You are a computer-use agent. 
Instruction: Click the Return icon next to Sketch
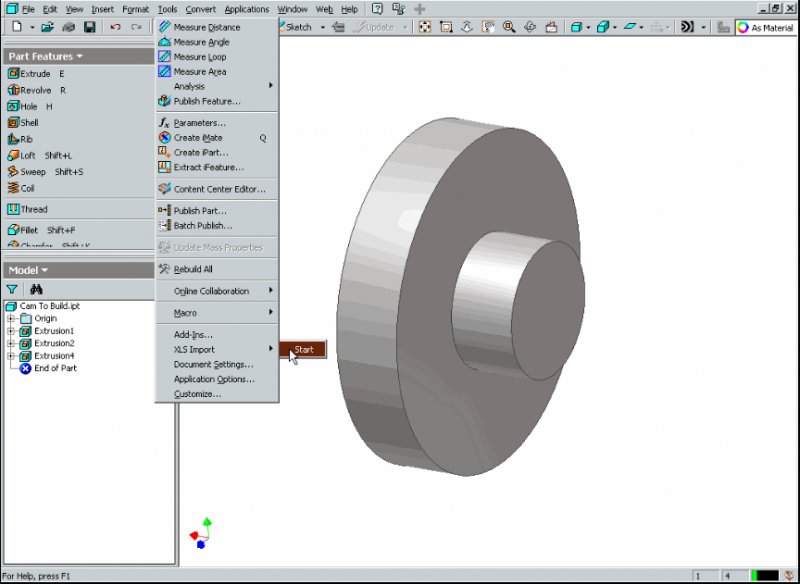[338, 27]
